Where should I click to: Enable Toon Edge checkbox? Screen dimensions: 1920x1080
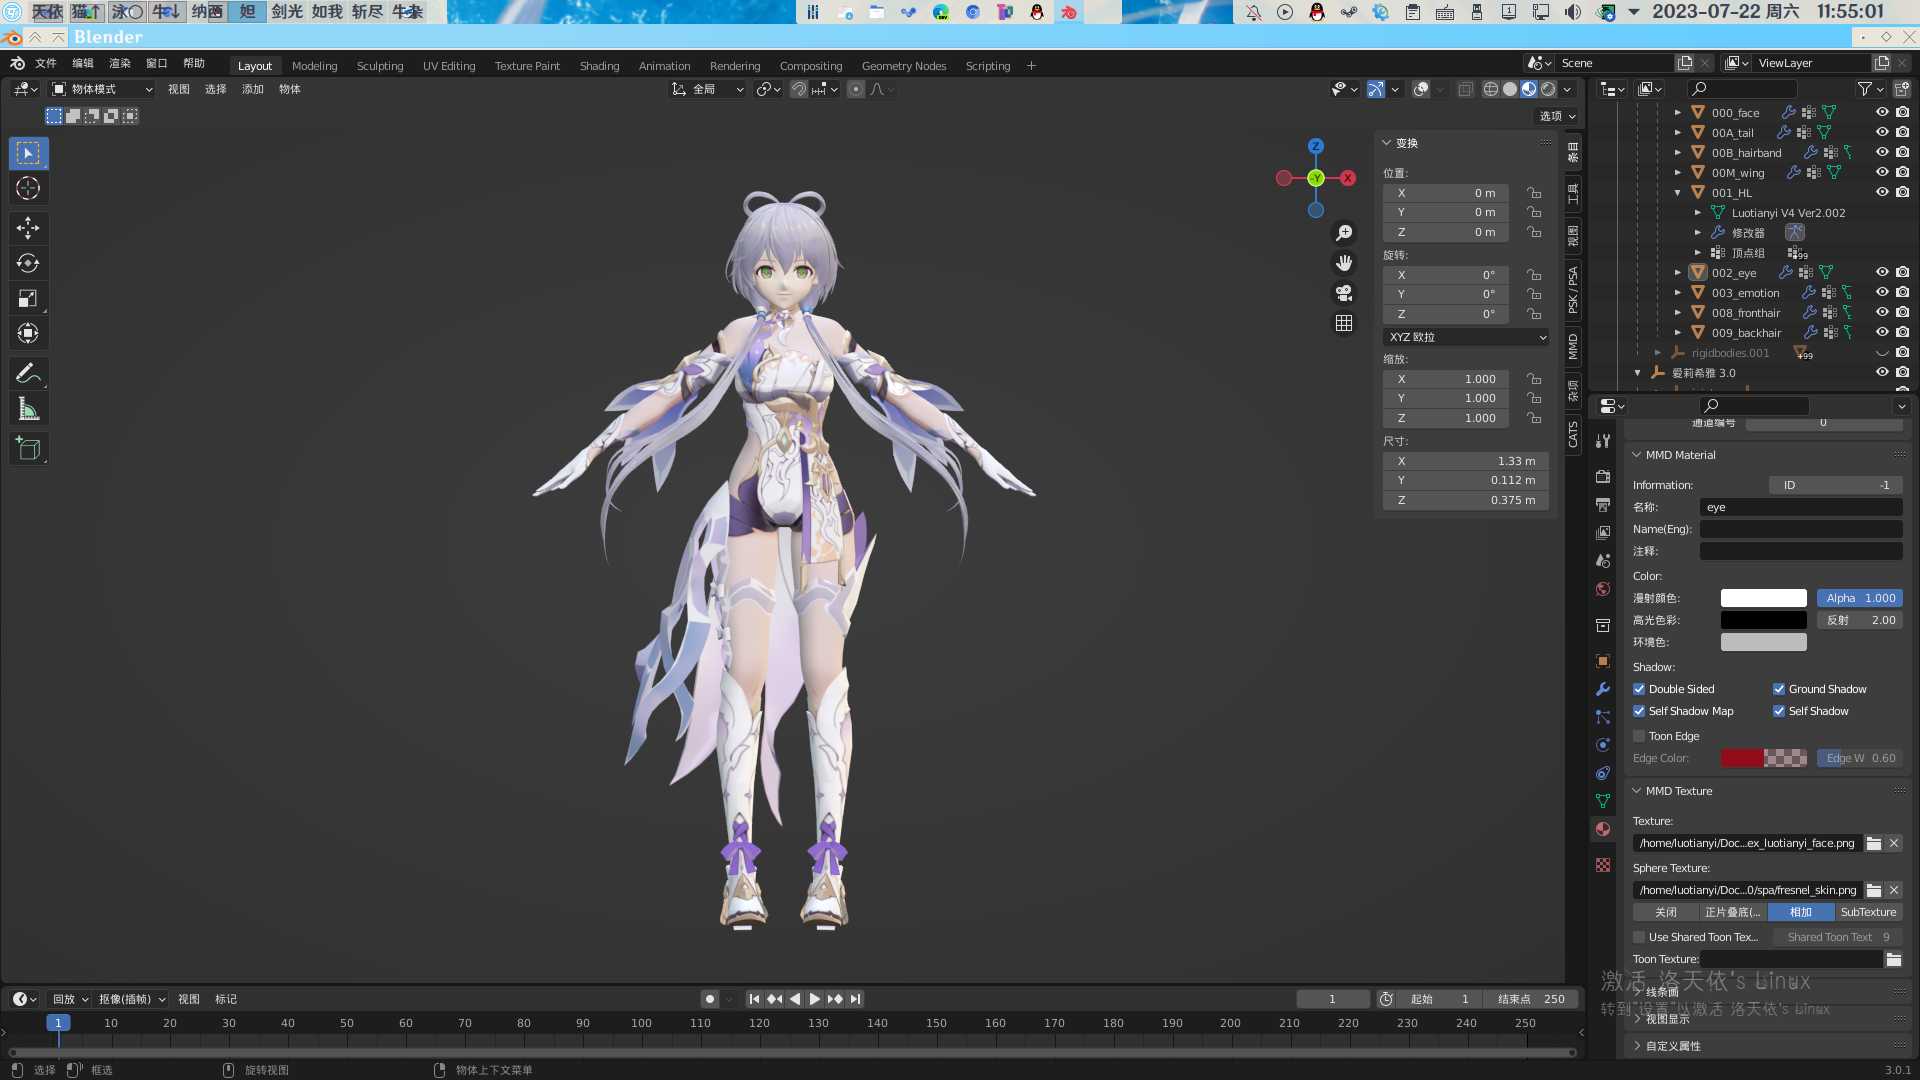(x=1639, y=736)
